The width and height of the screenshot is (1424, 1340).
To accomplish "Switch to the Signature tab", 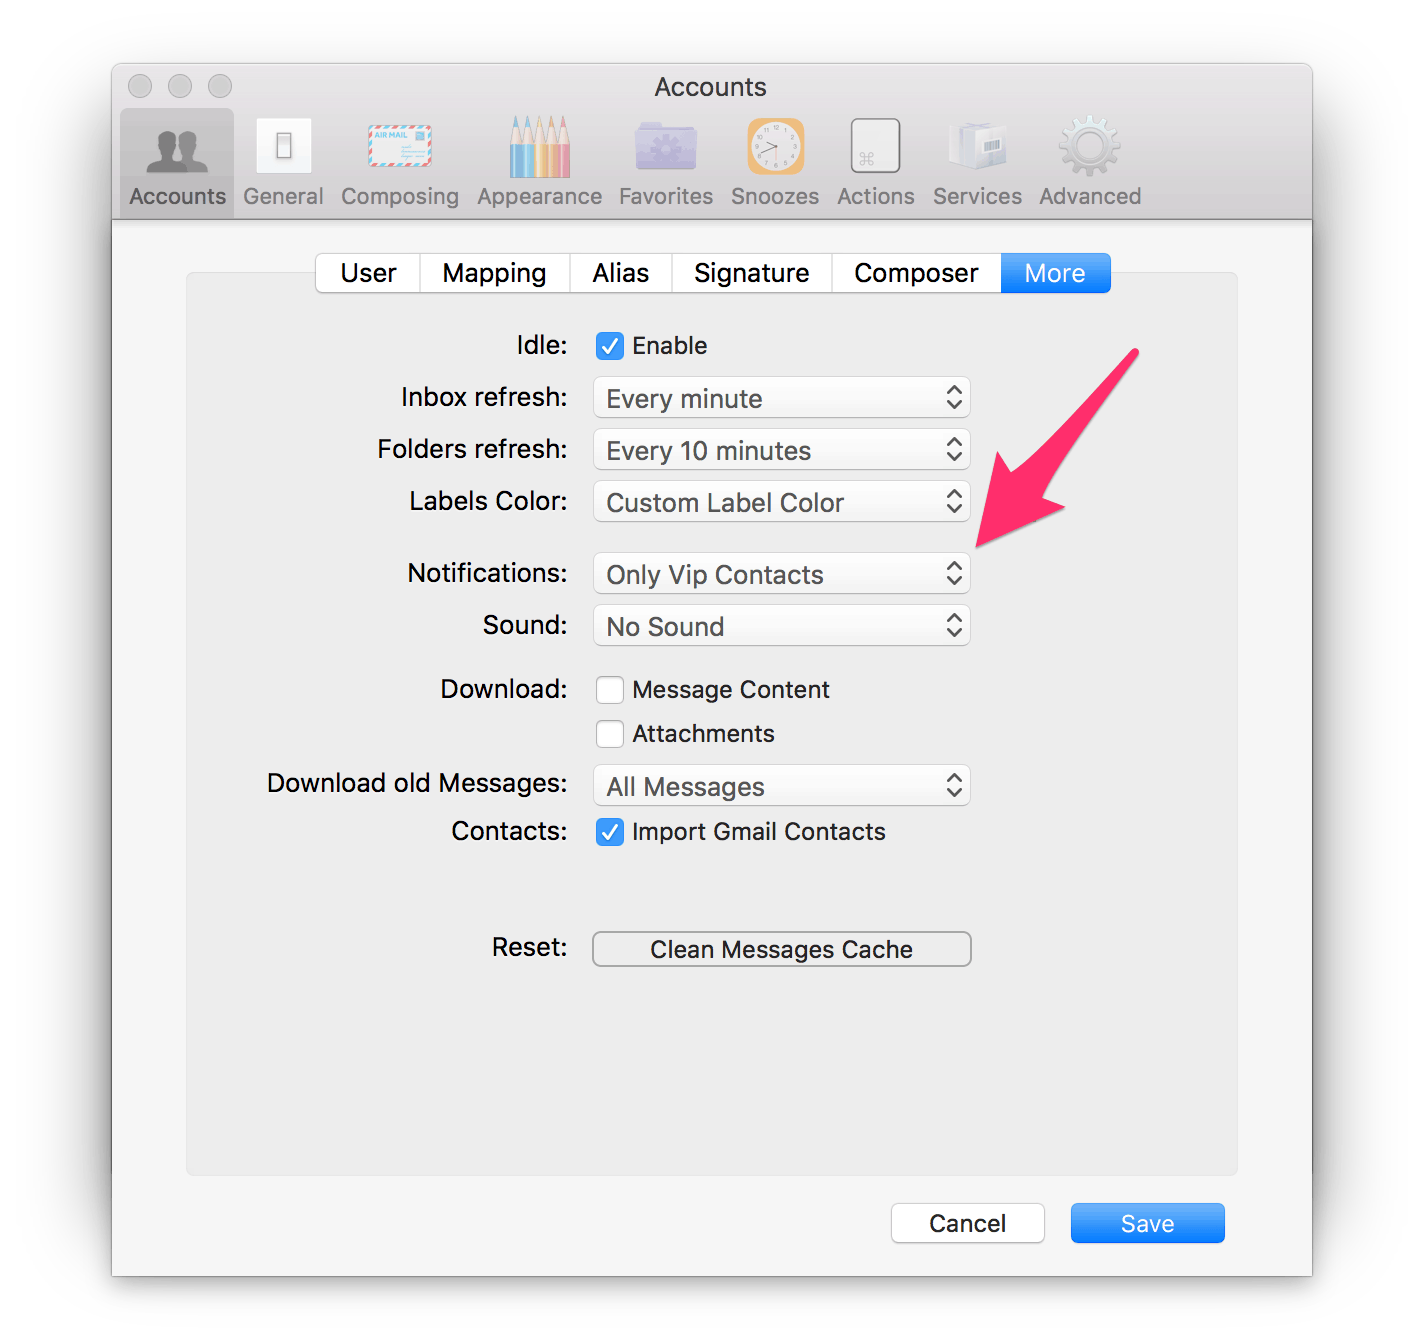I will click(x=752, y=273).
